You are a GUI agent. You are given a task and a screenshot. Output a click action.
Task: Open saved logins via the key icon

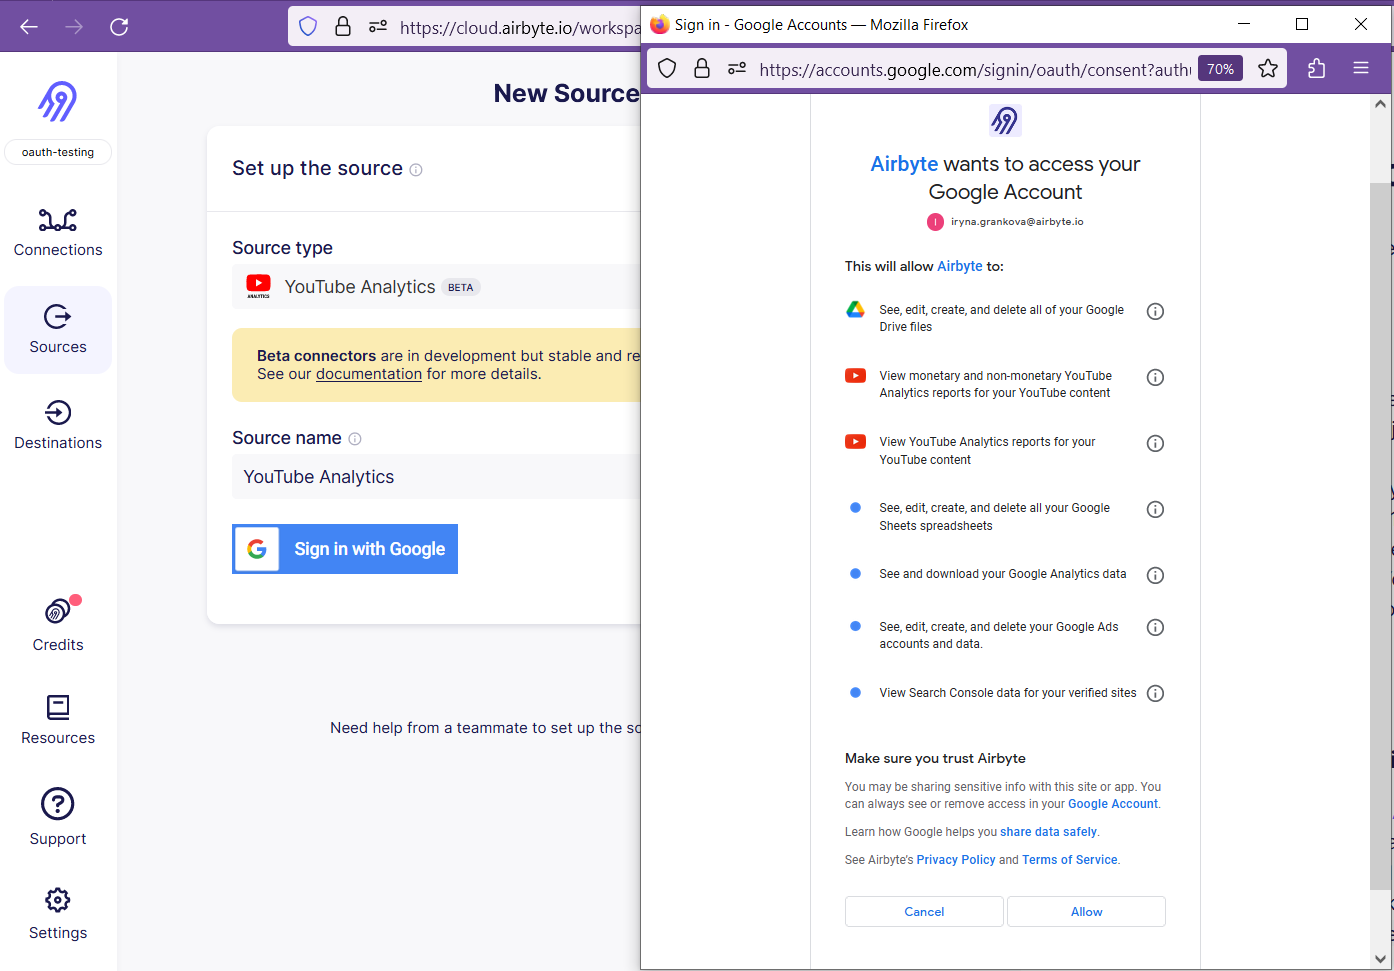[736, 68]
